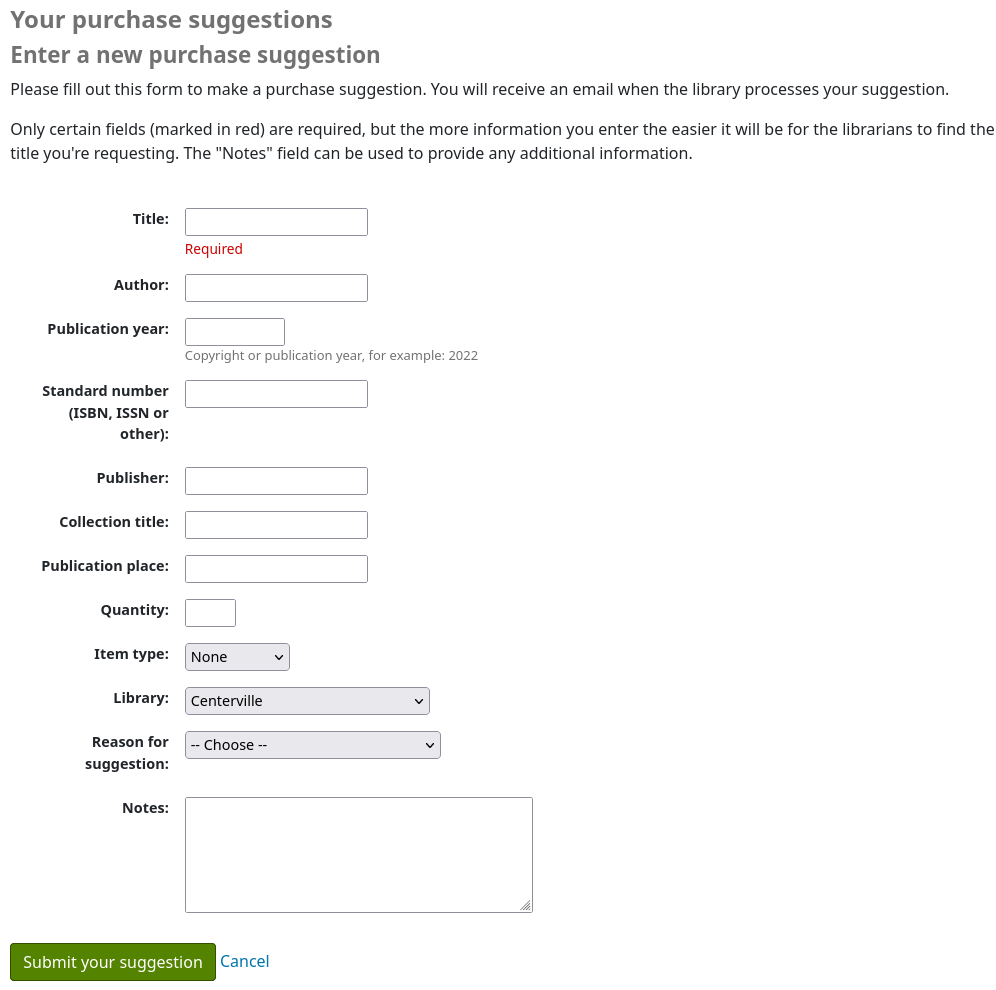Click into the Collection title field
Screen dimensions: 996x990
276,524
